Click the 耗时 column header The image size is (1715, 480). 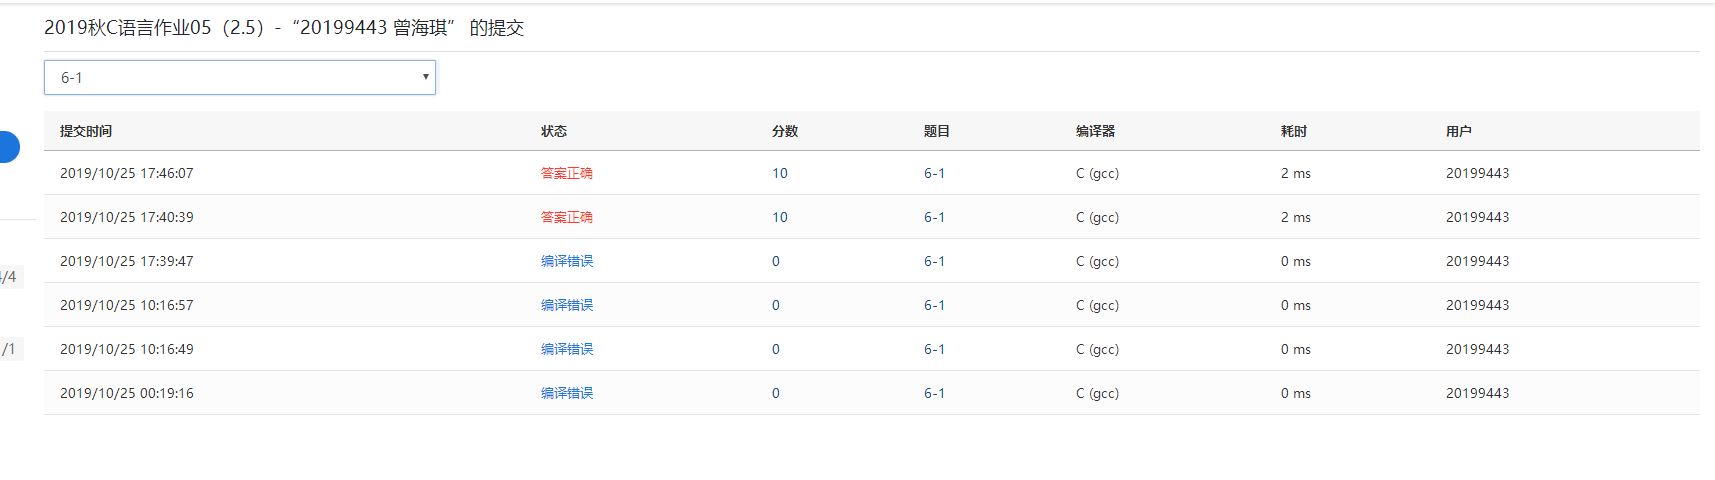point(1294,131)
